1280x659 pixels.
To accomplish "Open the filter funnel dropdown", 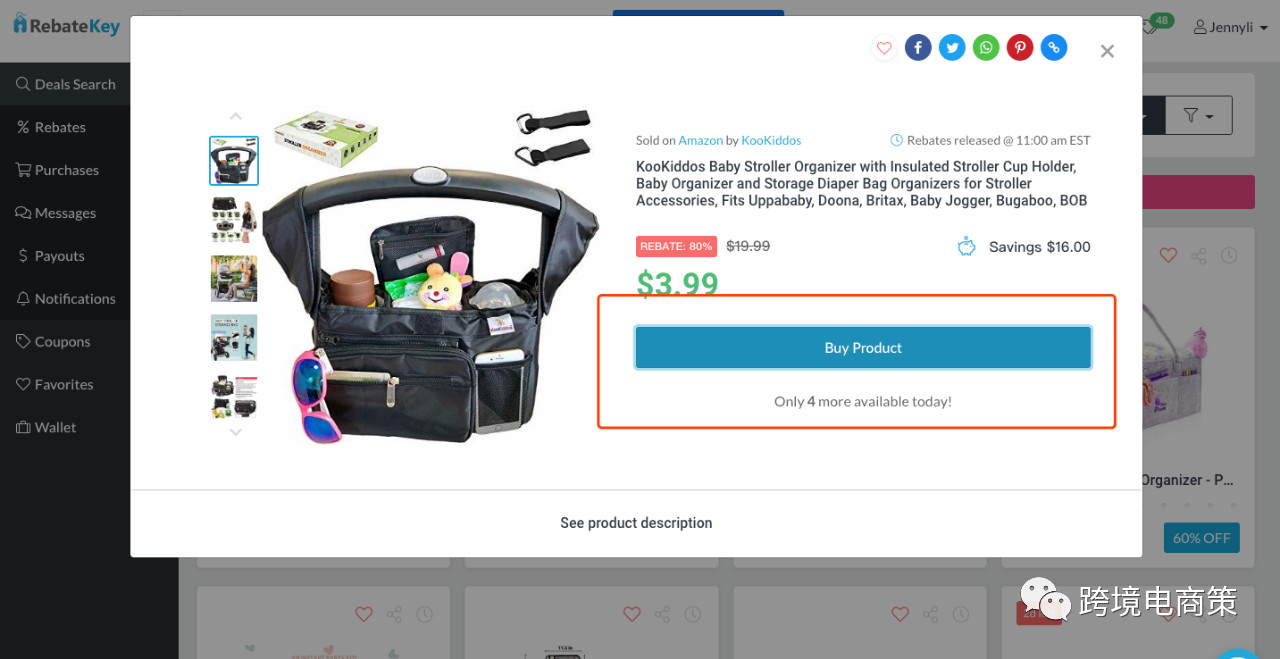I will pos(1199,116).
